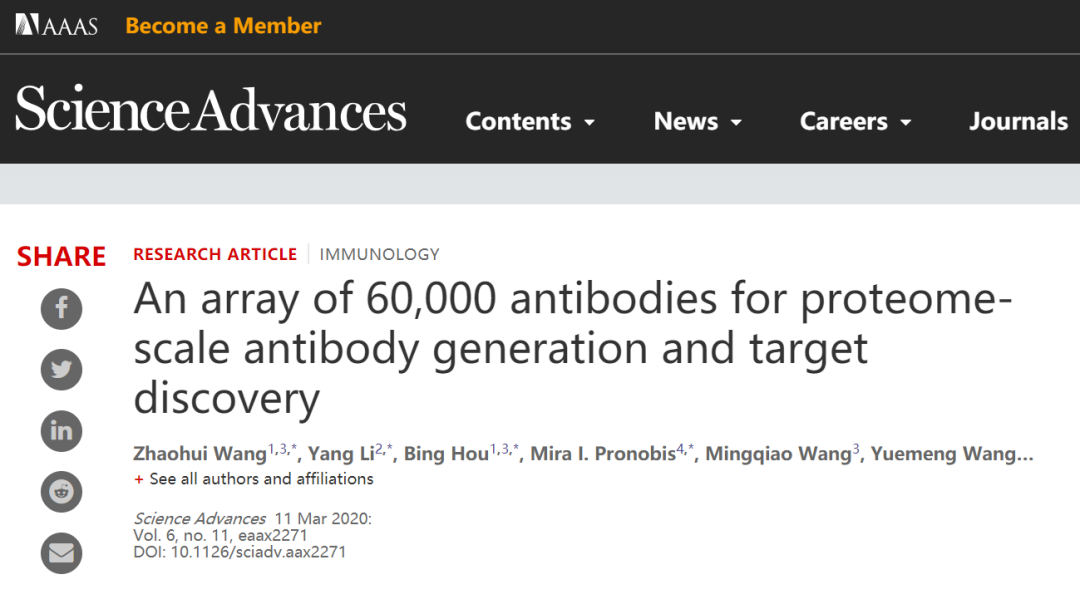Open the News dropdown menu

697,122
